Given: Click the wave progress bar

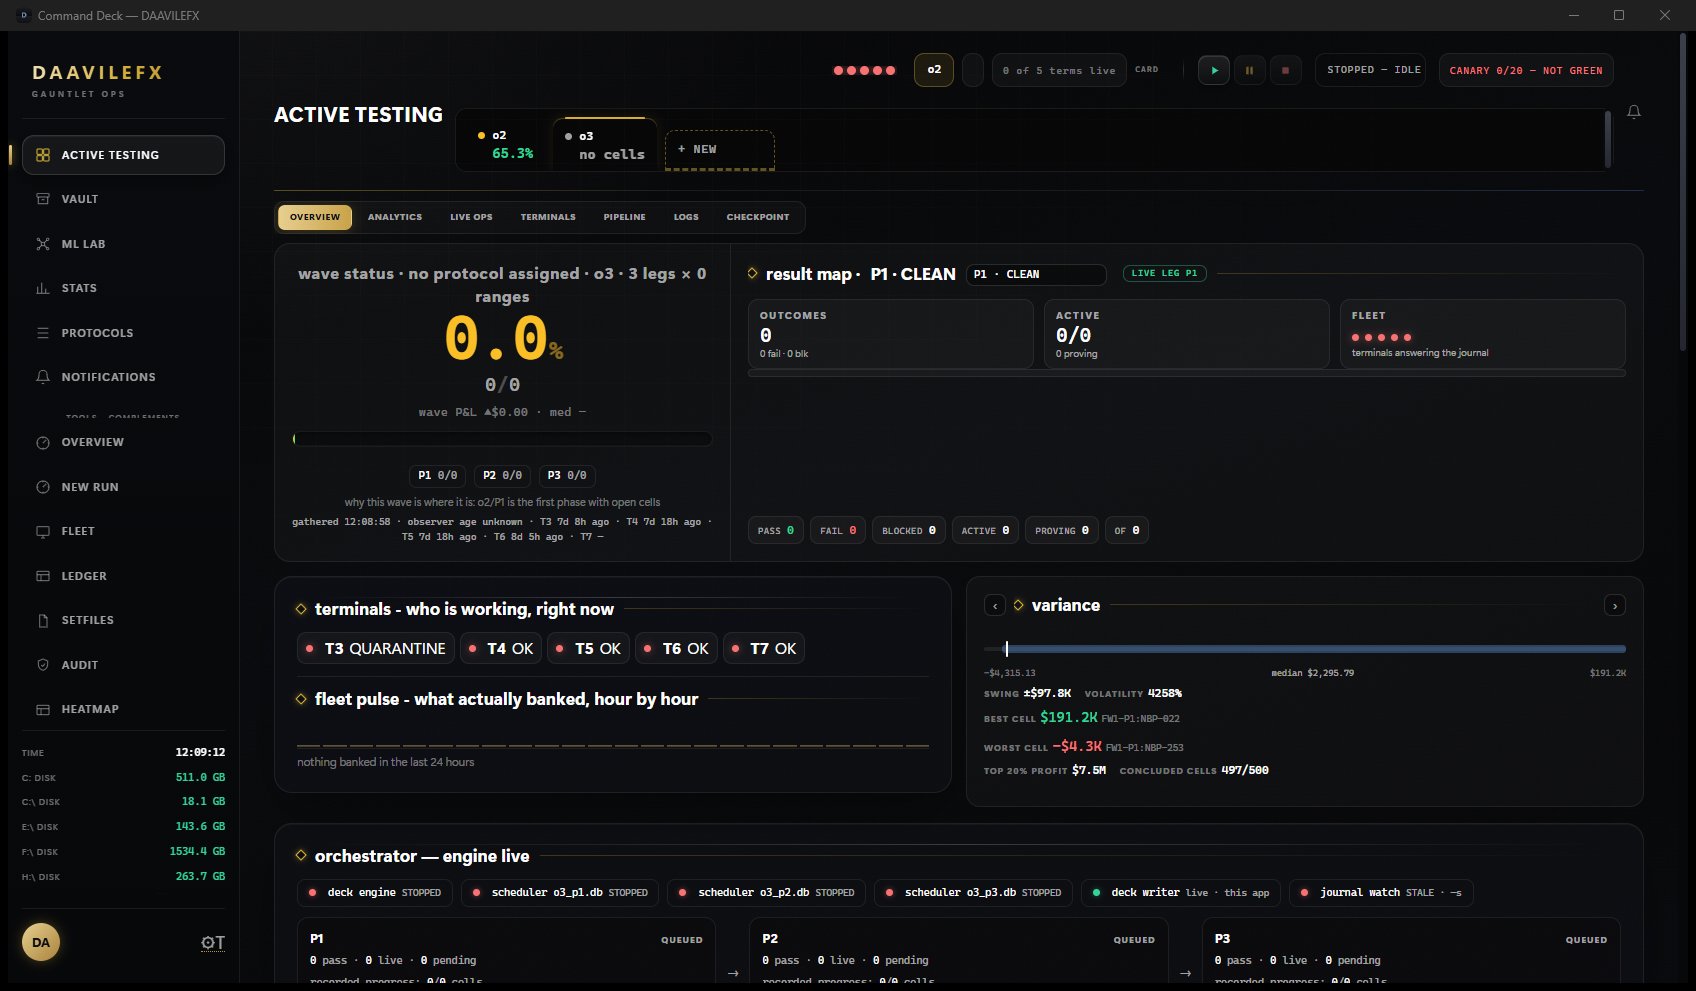Looking at the screenshot, I should [503, 439].
